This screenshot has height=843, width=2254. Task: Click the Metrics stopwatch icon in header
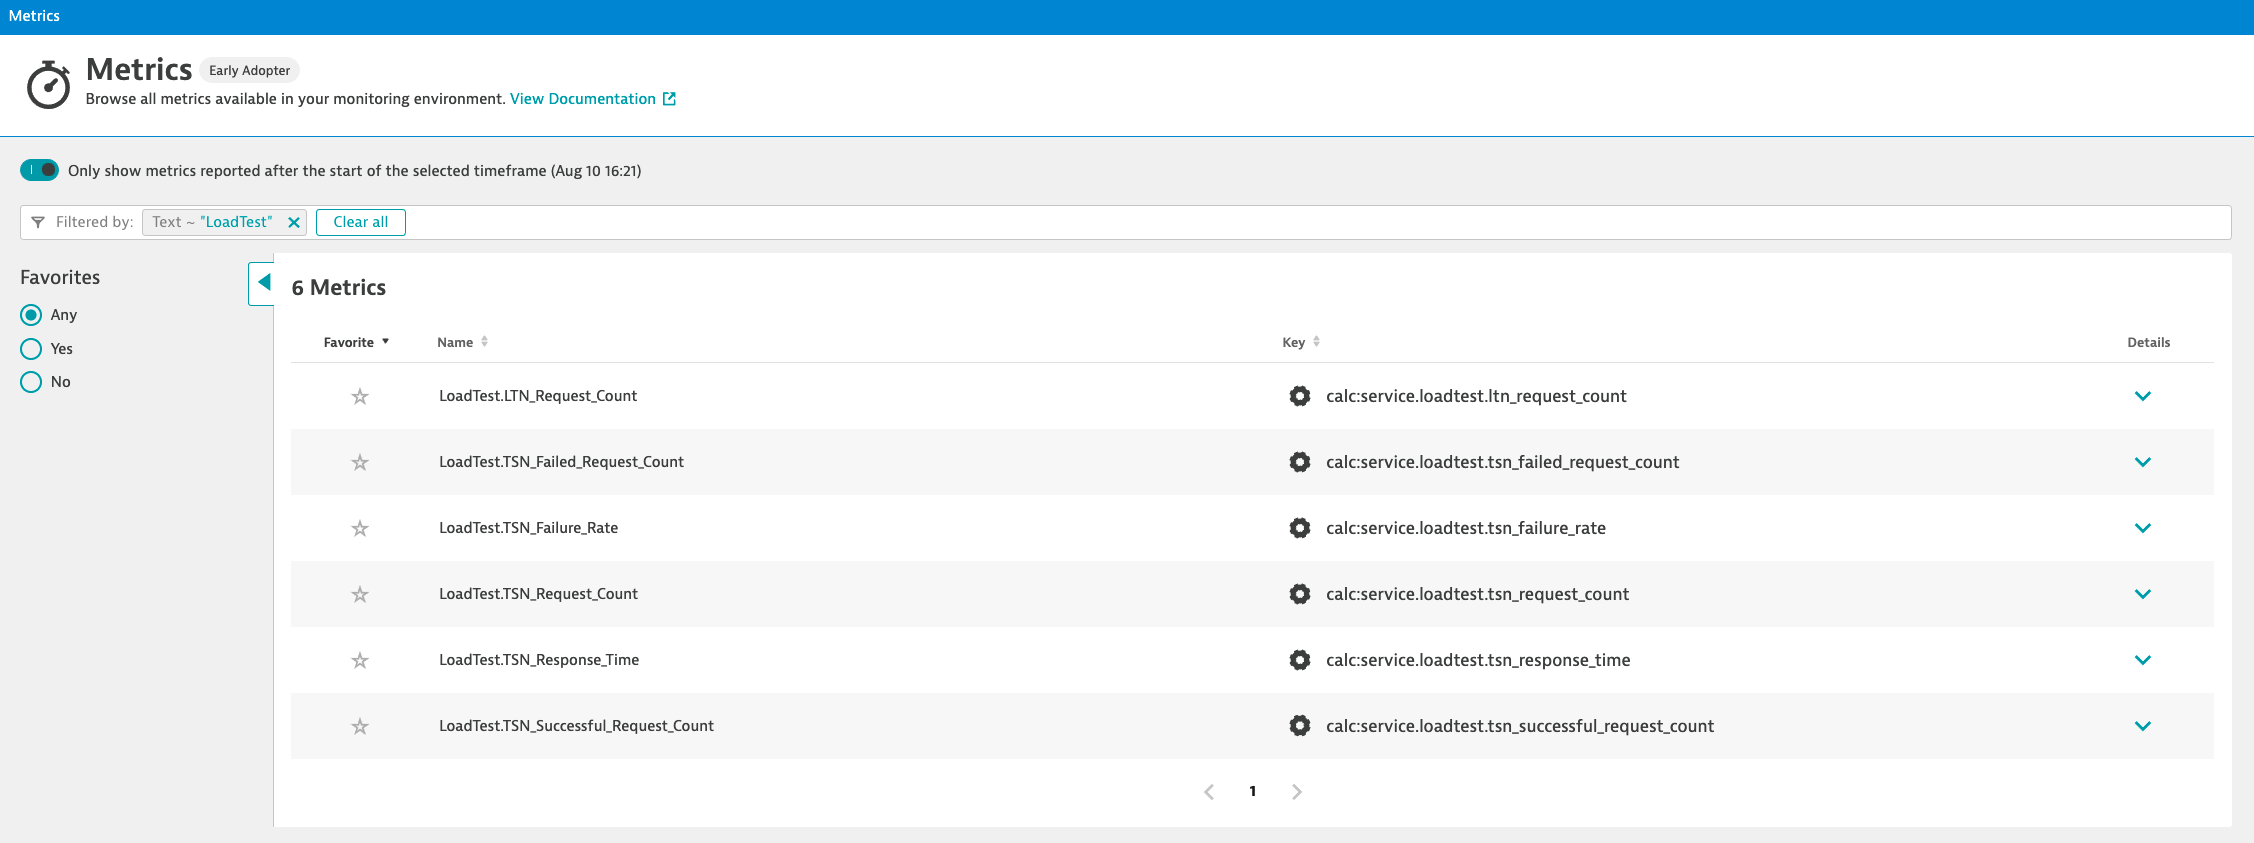tap(48, 84)
